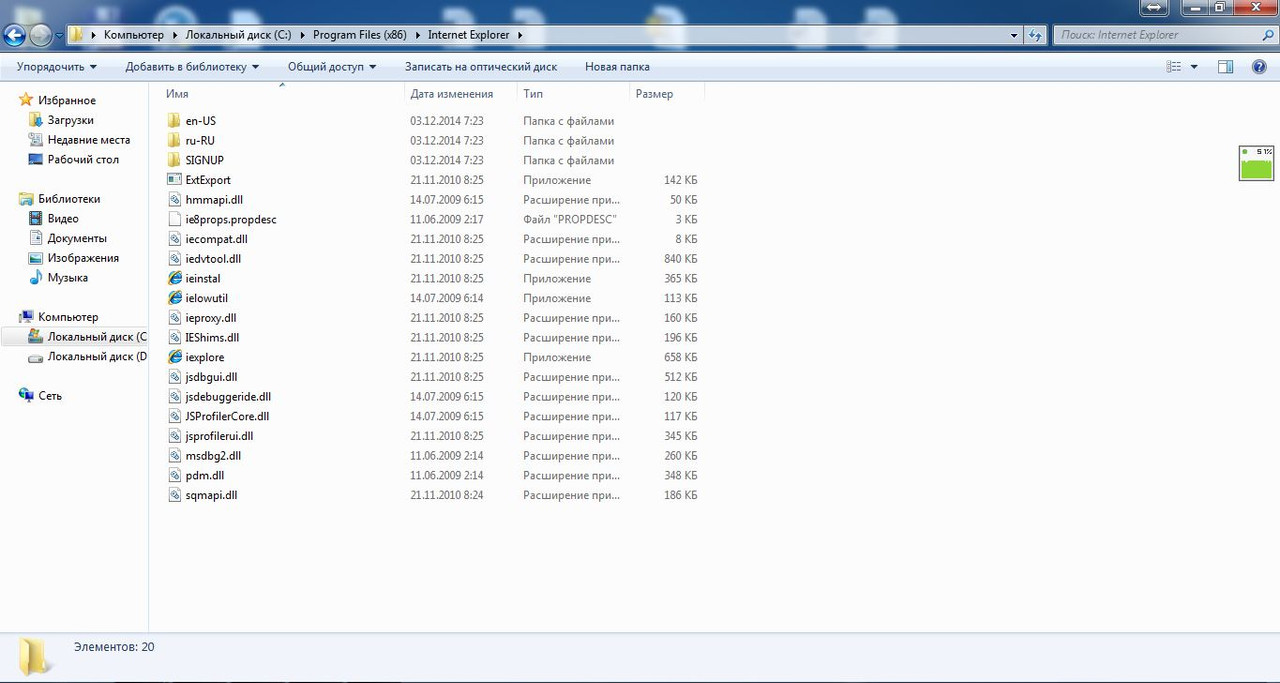1280x683 pixels.
Task: Select the ielowutil application icon
Action: pos(175,298)
